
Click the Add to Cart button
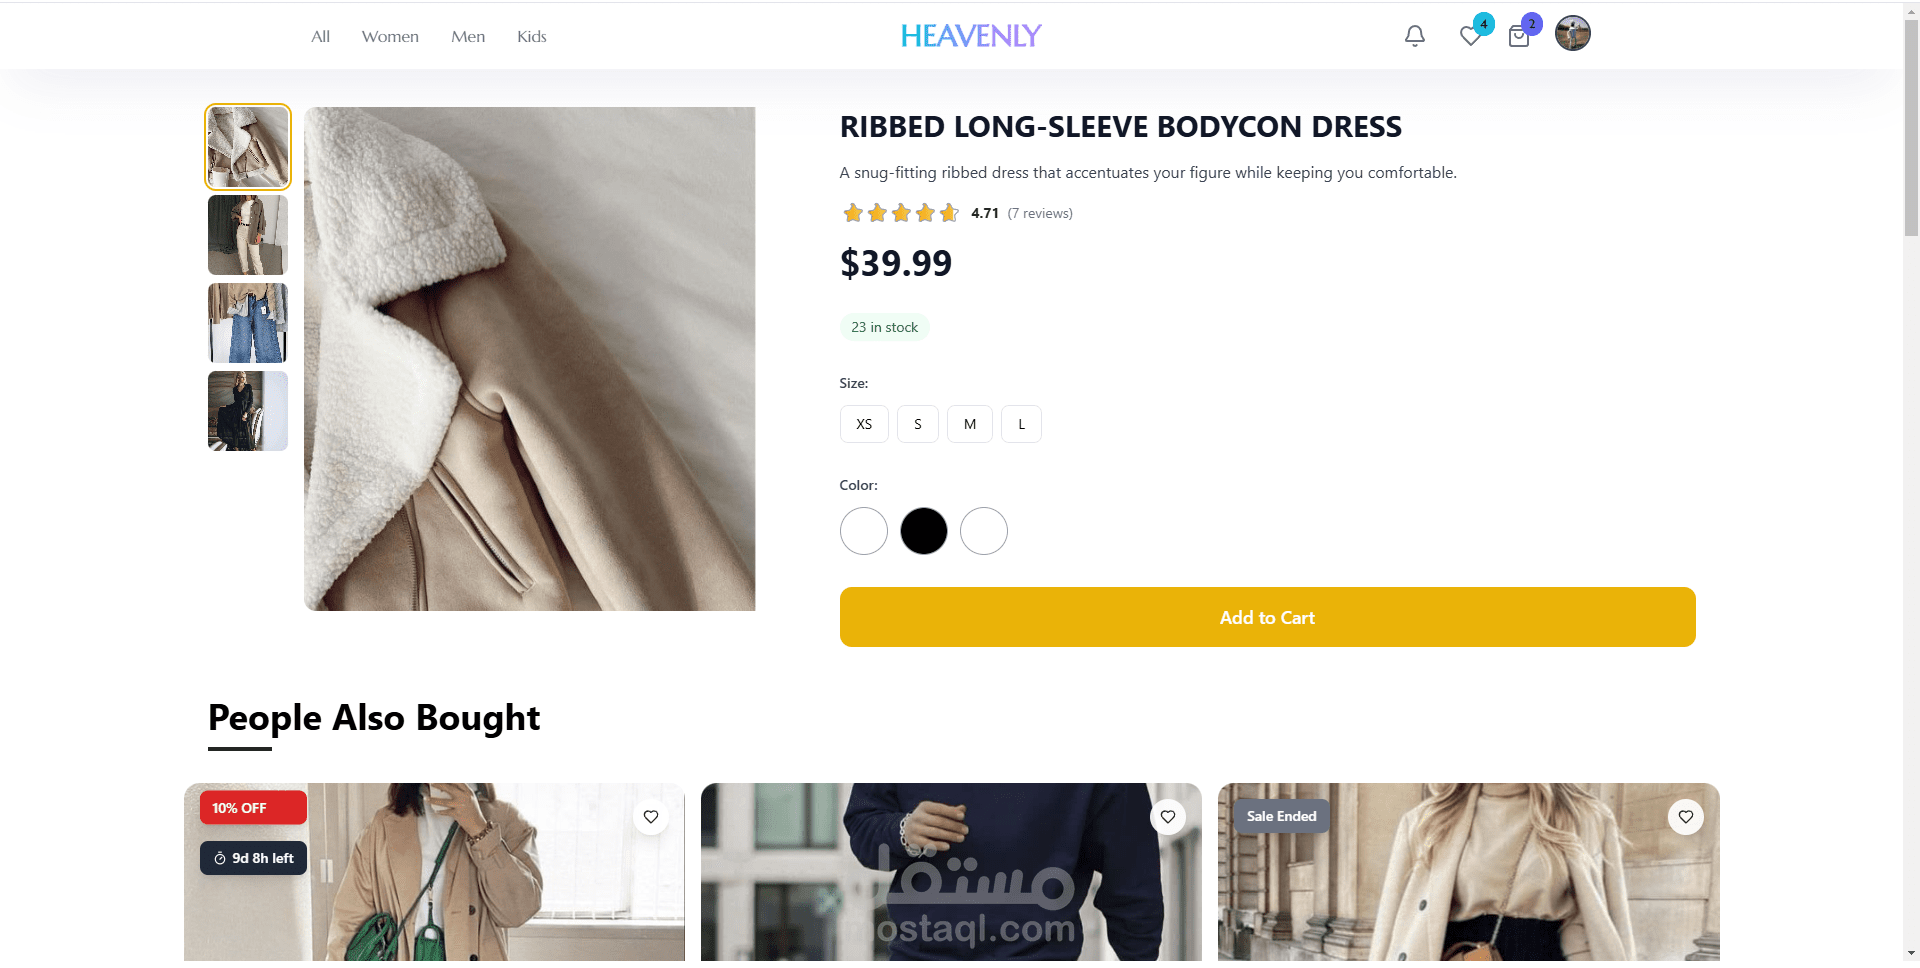click(1267, 617)
